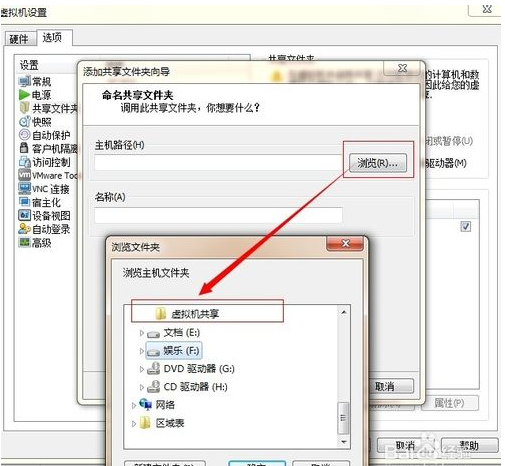This screenshot has height=466, width=505.
Task: Open the 访问控制 access control icon
Action: pyautogui.click(x=25, y=162)
